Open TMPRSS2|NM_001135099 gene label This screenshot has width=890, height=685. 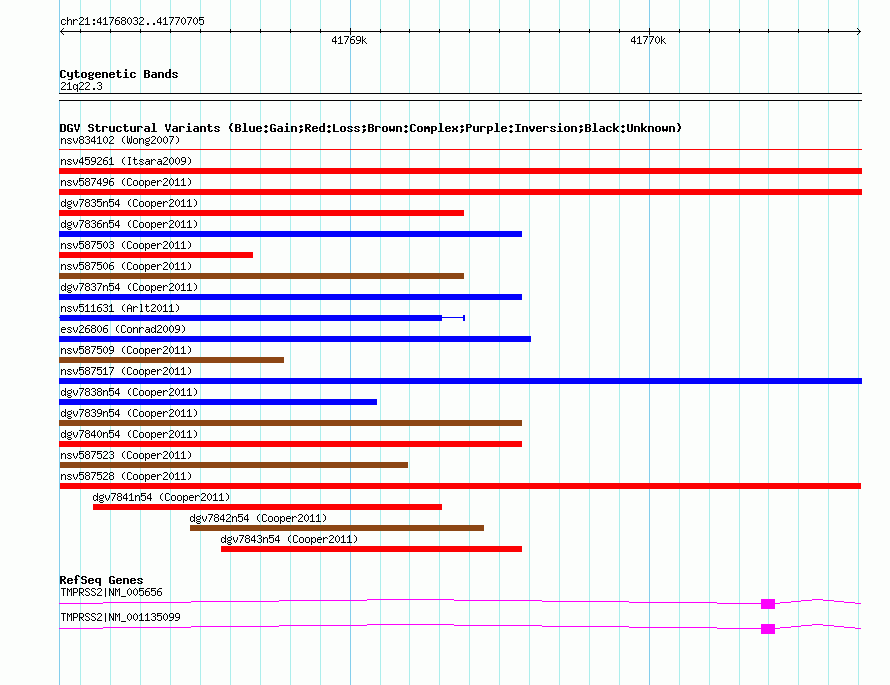[120, 617]
